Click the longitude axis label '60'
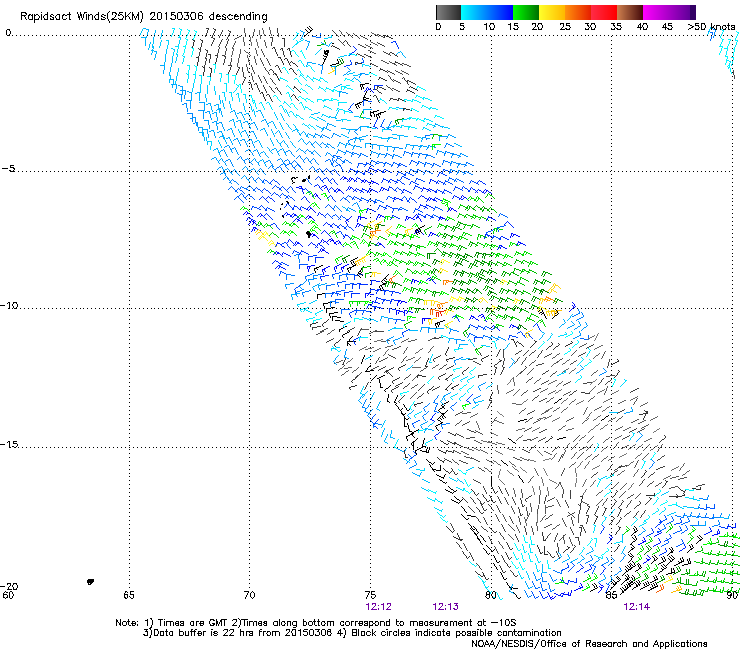This screenshot has height=650, width=740. click(x=8, y=595)
